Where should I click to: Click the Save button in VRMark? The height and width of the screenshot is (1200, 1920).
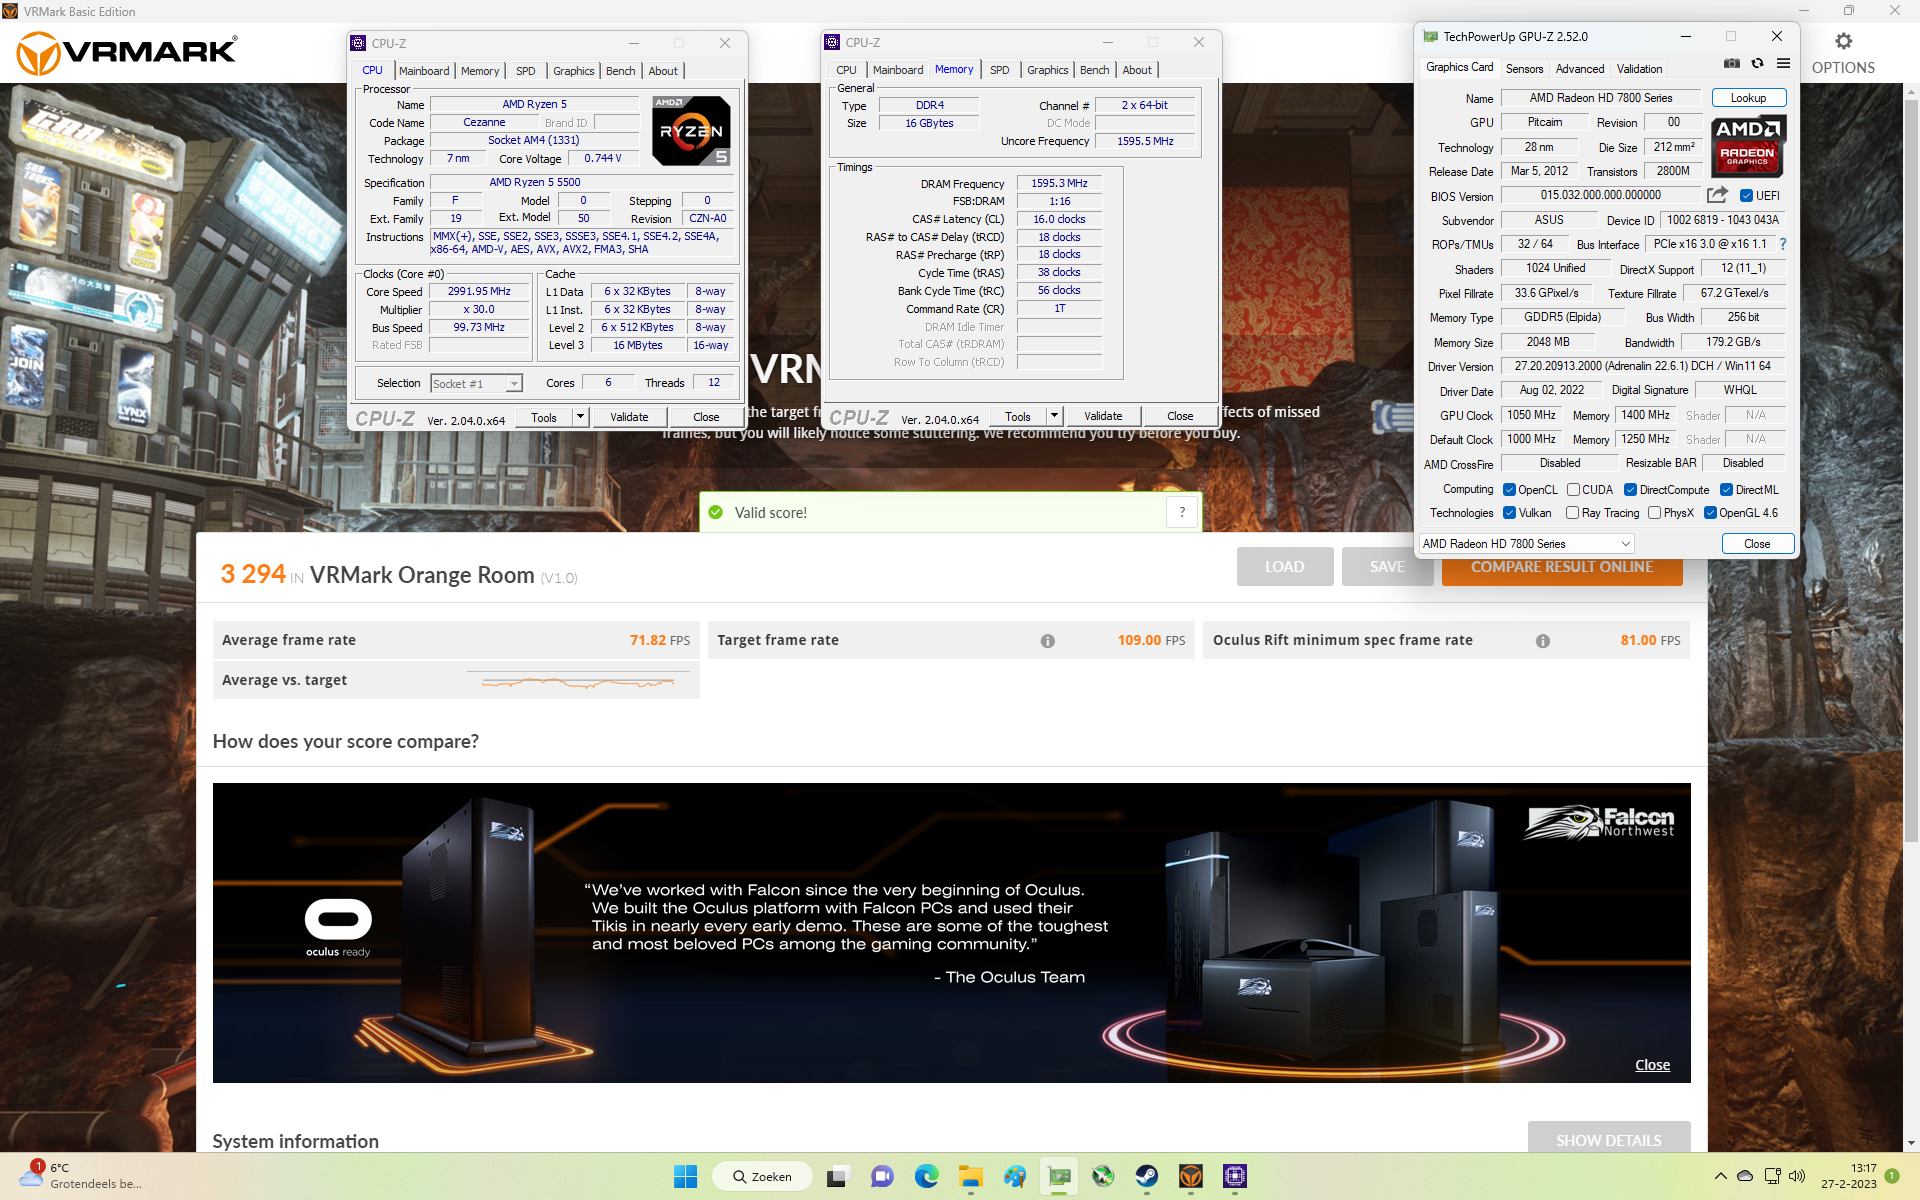(1387, 567)
